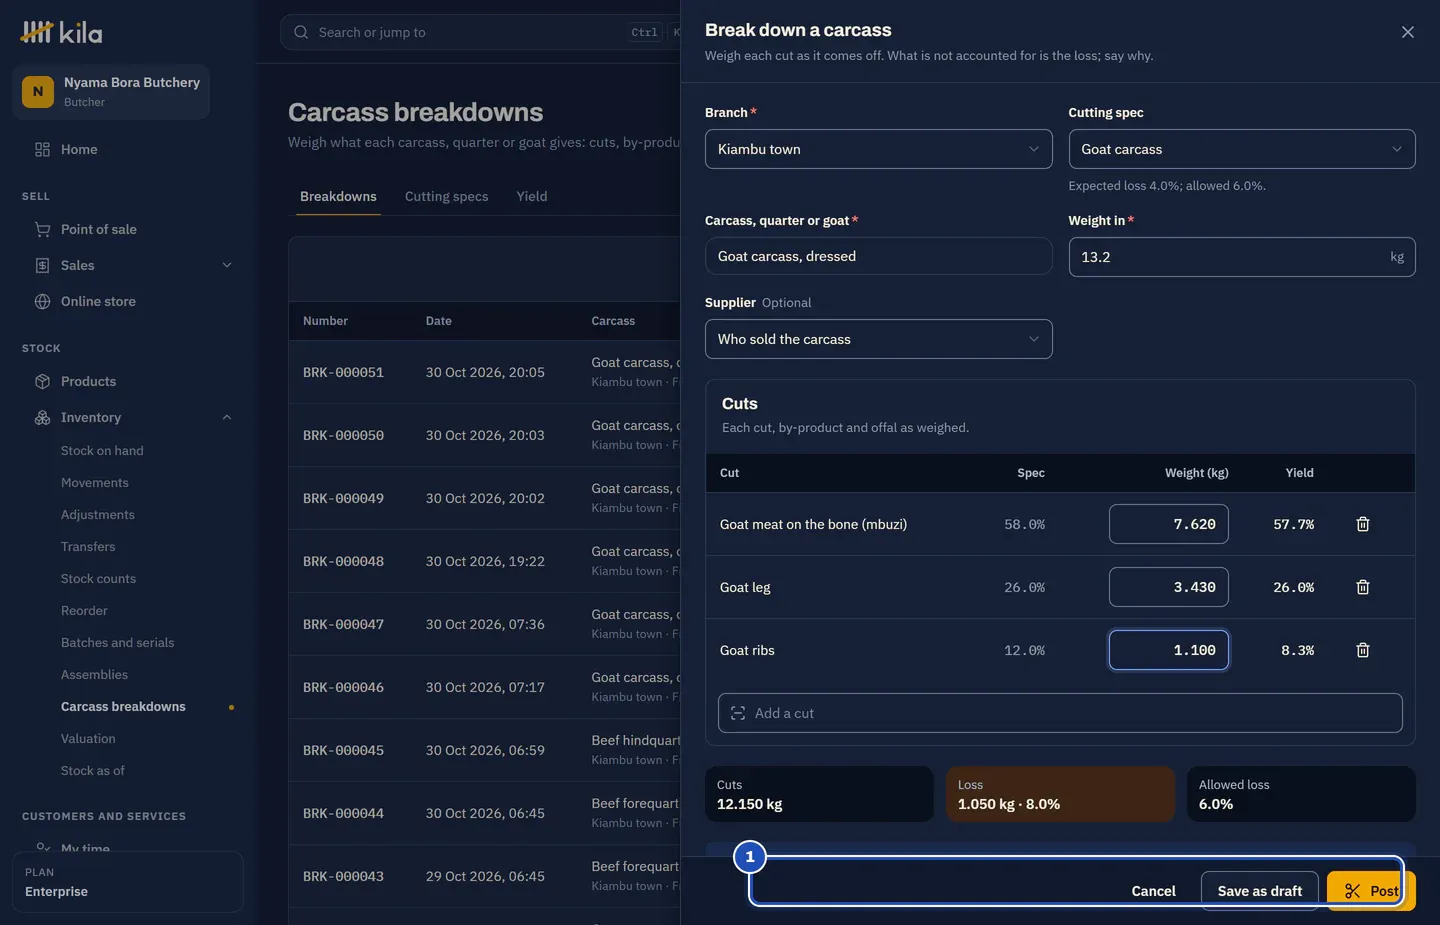Click the Sales receipt icon

pos(42,265)
